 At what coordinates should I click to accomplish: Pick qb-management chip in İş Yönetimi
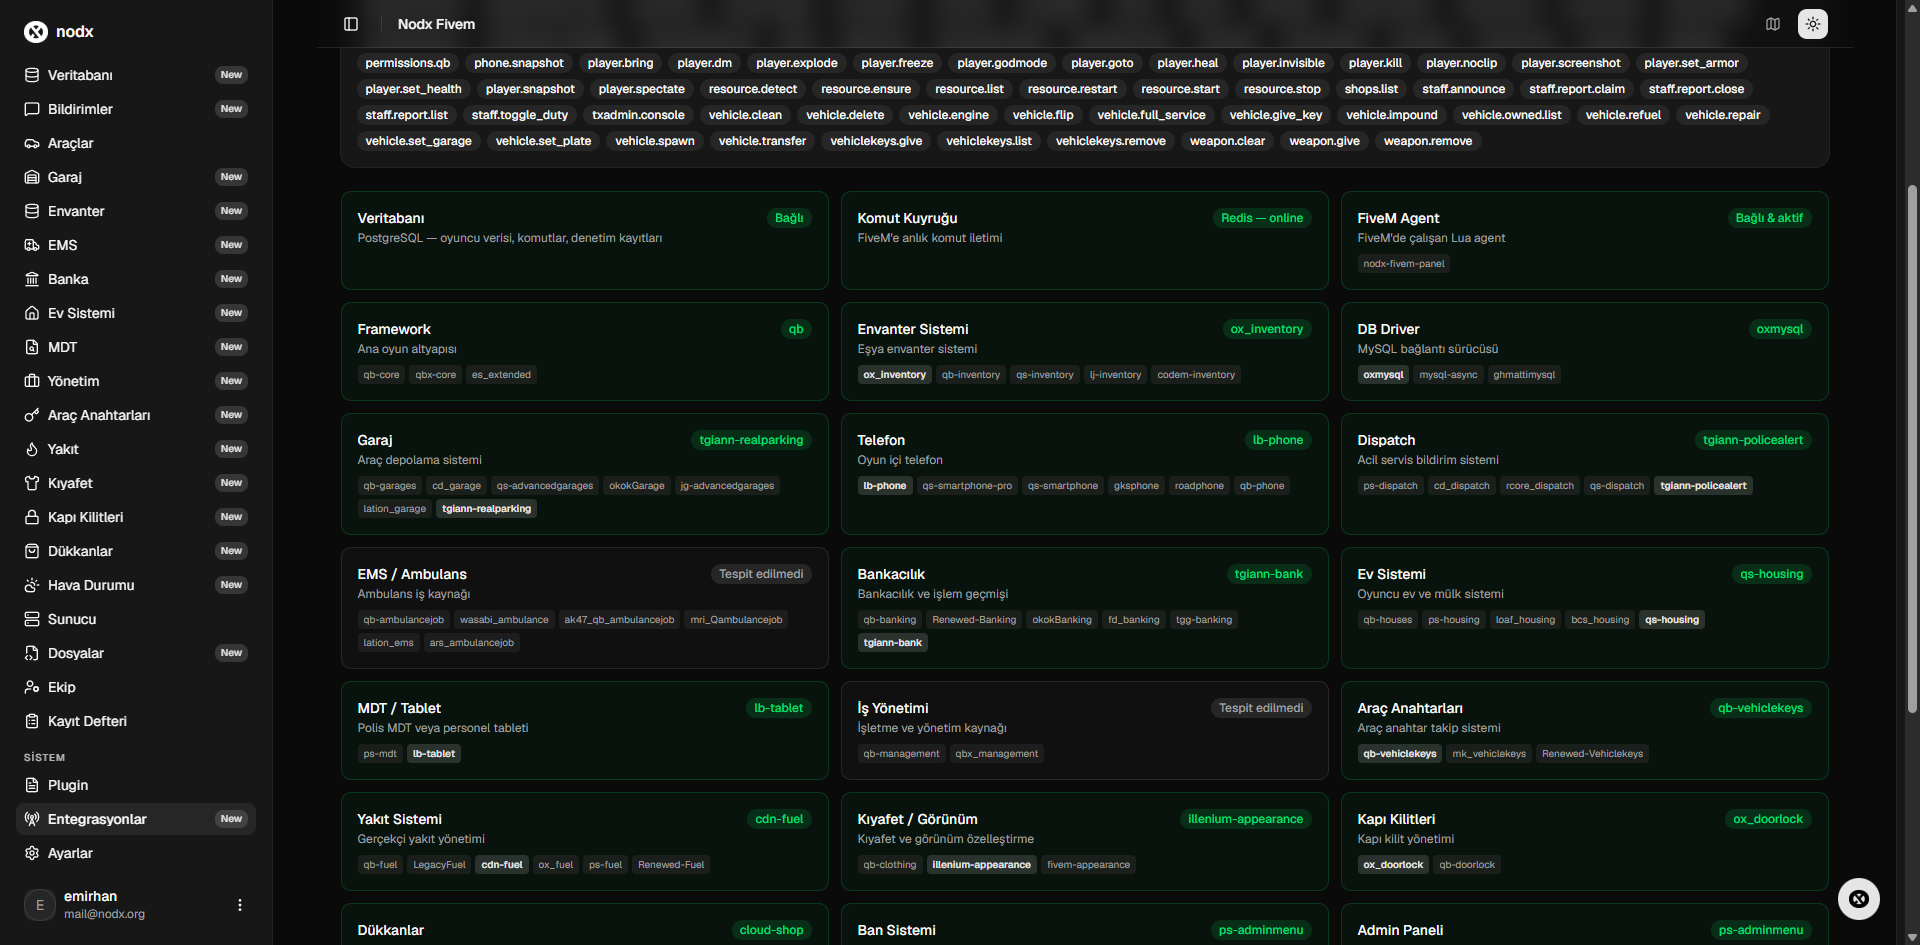click(901, 754)
